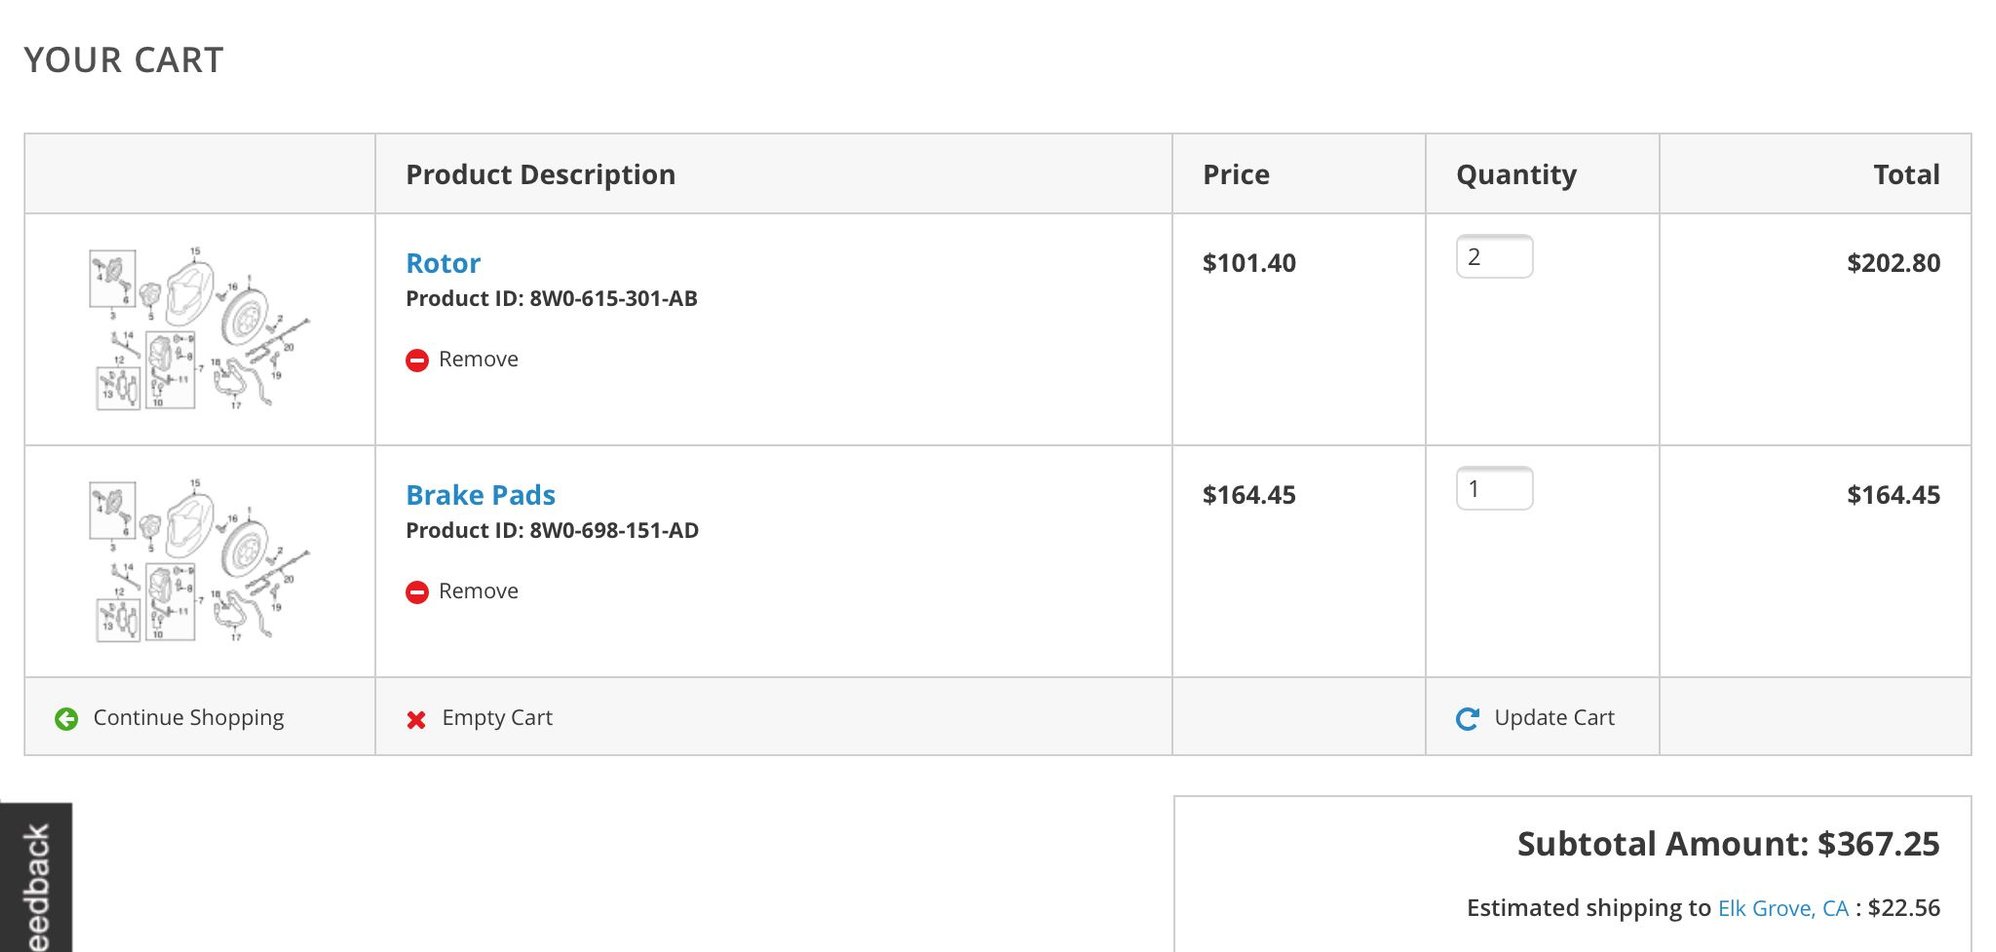Click the Rotor parts diagram thumbnail
This screenshot has width=1996, height=952.
tap(199, 328)
